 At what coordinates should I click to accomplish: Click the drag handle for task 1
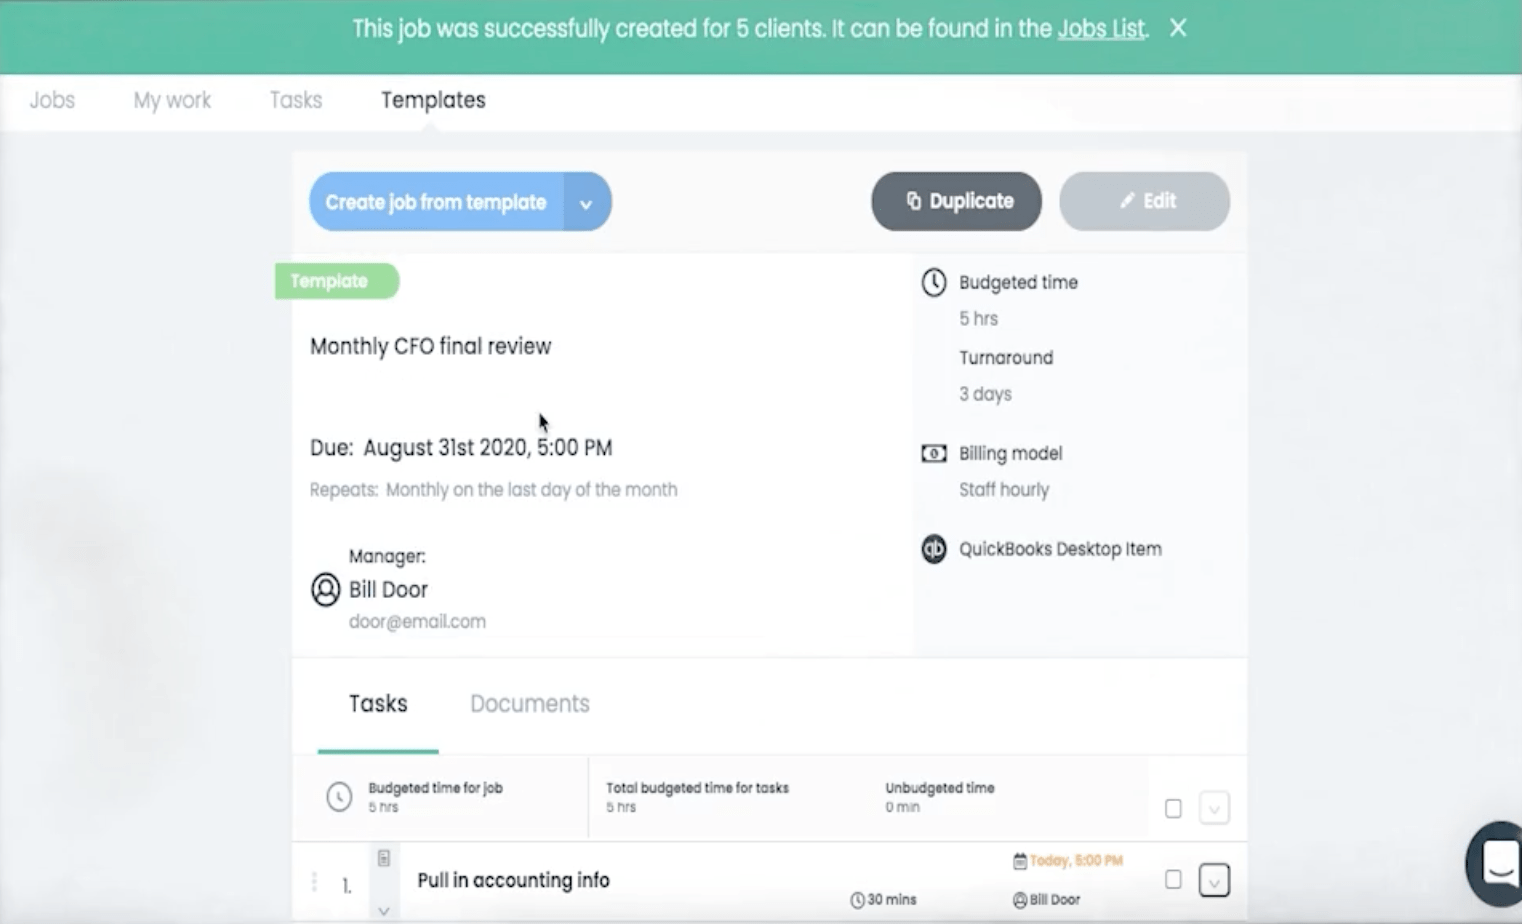point(314,881)
